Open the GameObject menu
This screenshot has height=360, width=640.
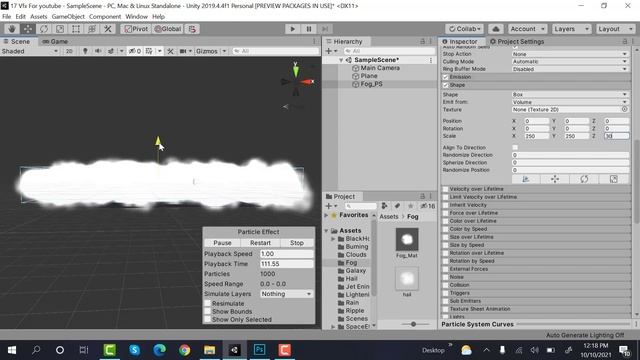68,17
